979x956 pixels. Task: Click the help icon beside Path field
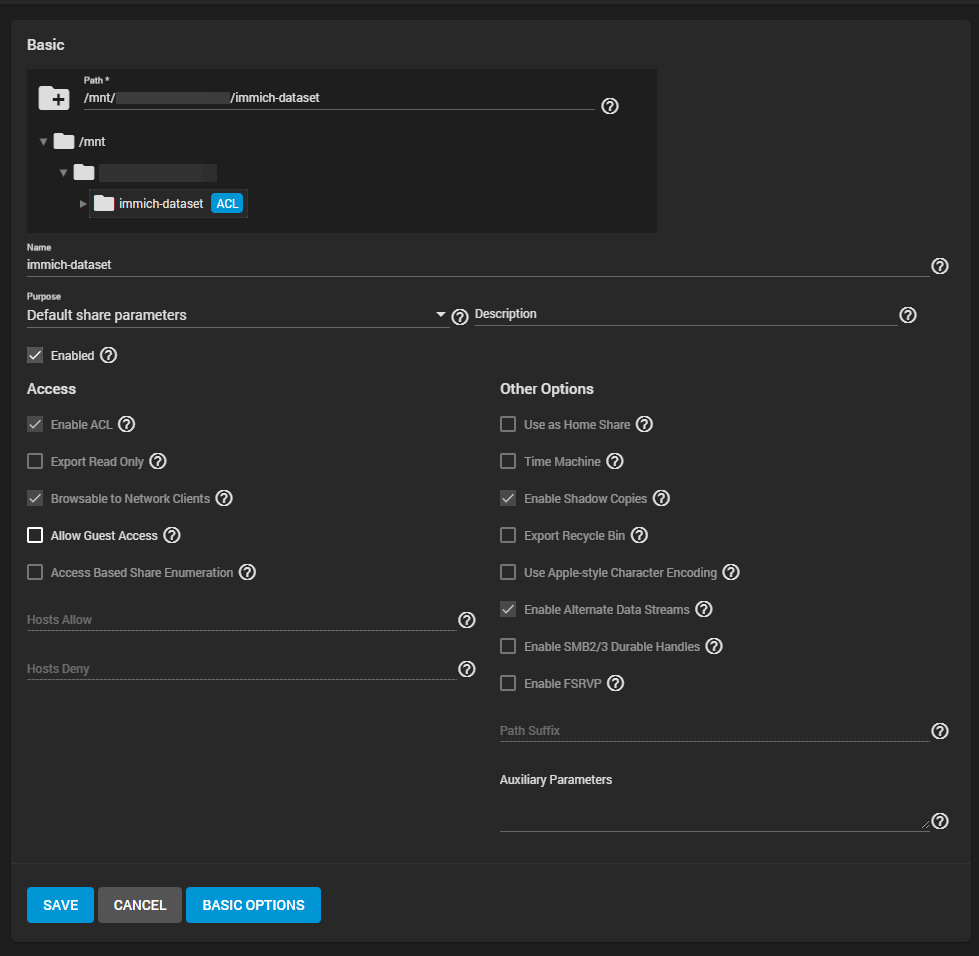tap(610, 106)
